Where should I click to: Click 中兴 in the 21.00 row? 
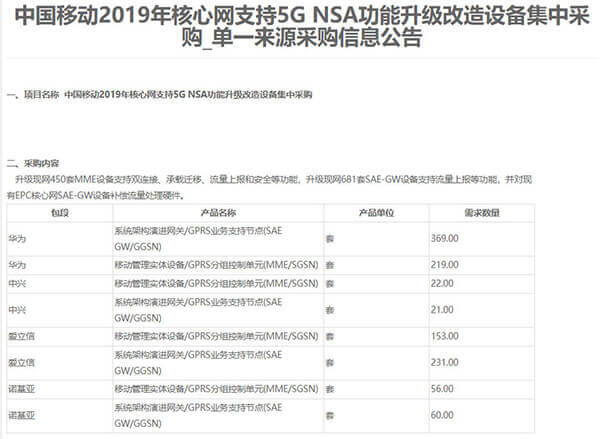pyautogui.click(x=17, y=310)
